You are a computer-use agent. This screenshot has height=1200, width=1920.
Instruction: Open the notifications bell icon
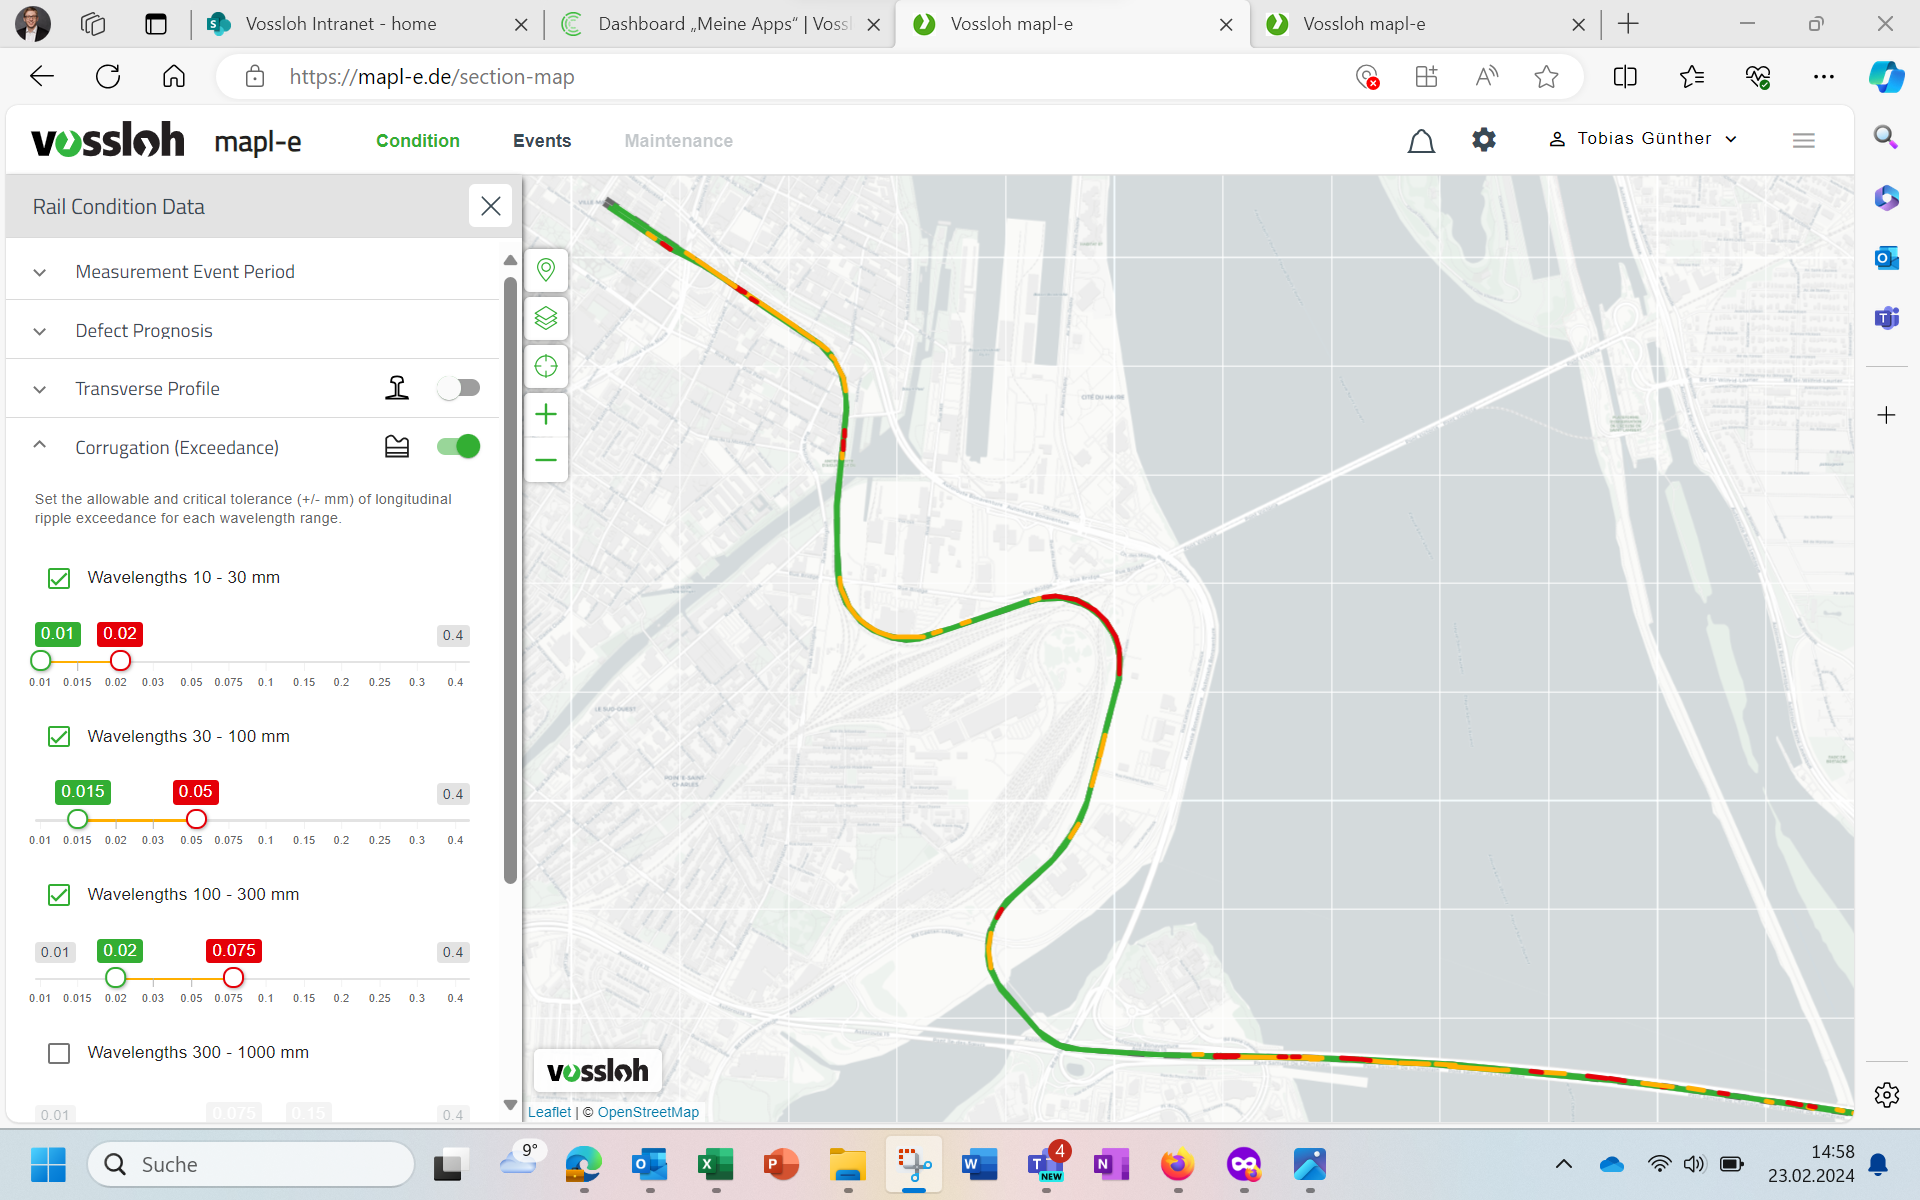(1421, 141)
